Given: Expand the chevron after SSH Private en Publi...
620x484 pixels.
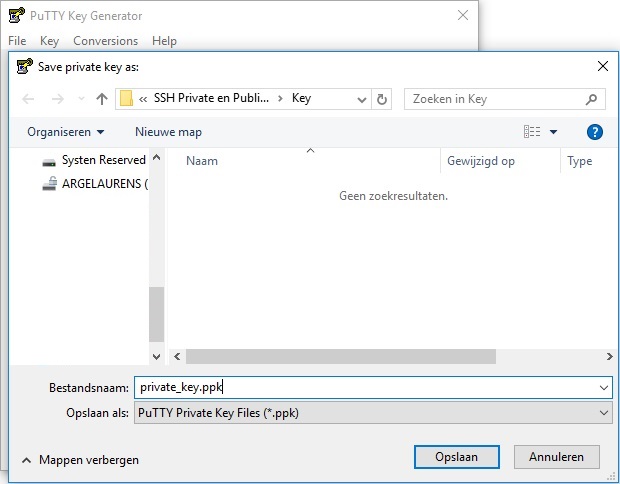Looking at the screenshot, I should pyautogui.click(x=280, y=98).
